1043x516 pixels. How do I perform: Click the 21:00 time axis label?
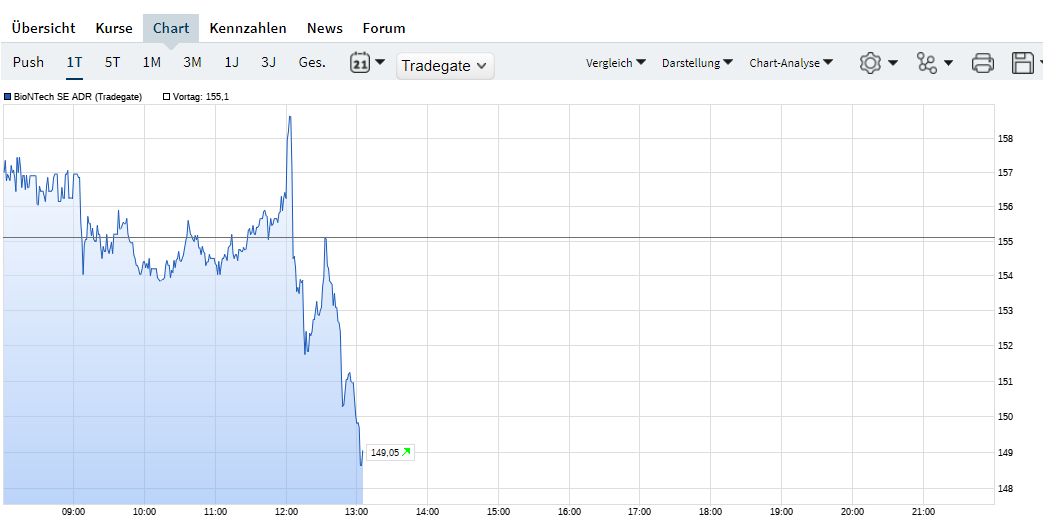923,511
